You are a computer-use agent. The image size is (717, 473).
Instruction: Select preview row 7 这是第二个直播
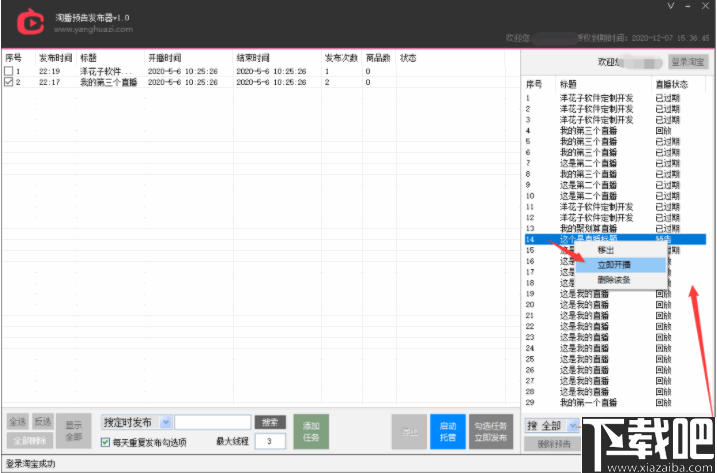point(615,163)
